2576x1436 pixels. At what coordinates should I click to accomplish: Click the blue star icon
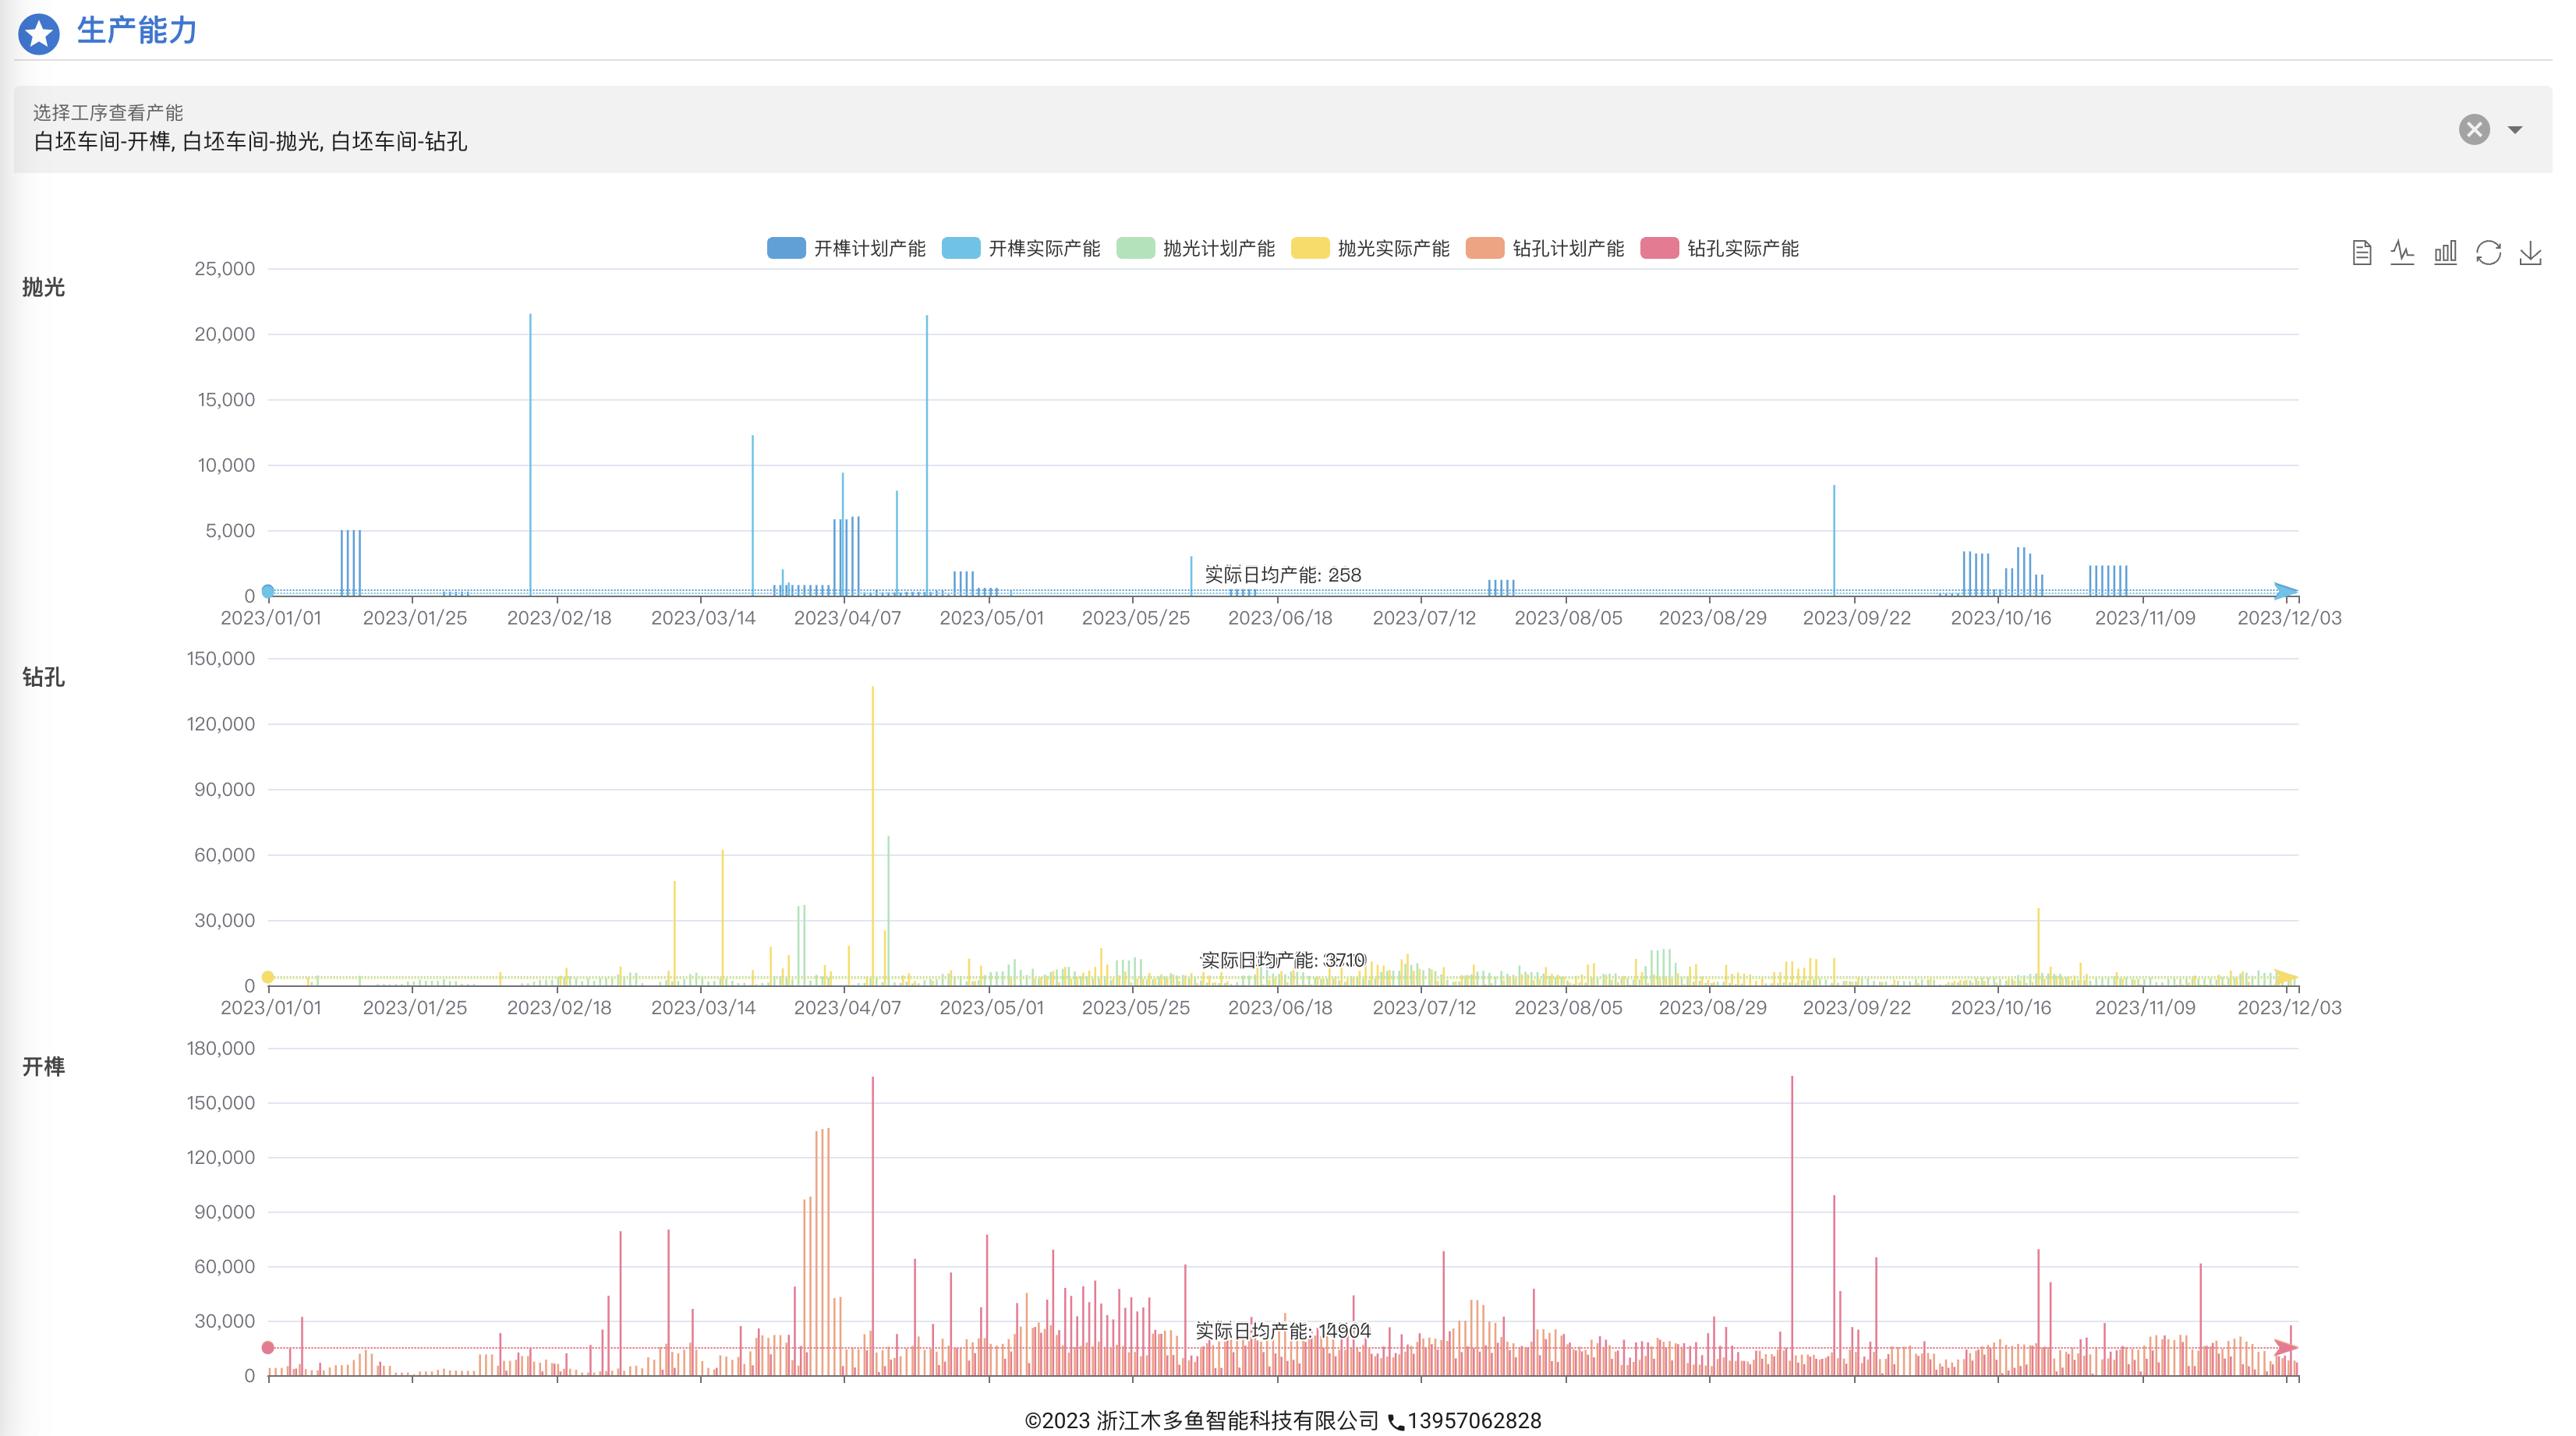click(39, 34)
